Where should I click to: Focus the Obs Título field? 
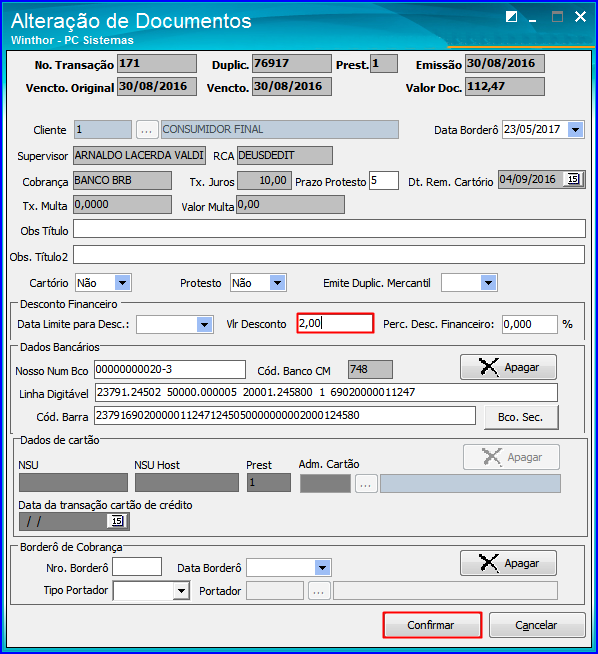pos(329,229)
